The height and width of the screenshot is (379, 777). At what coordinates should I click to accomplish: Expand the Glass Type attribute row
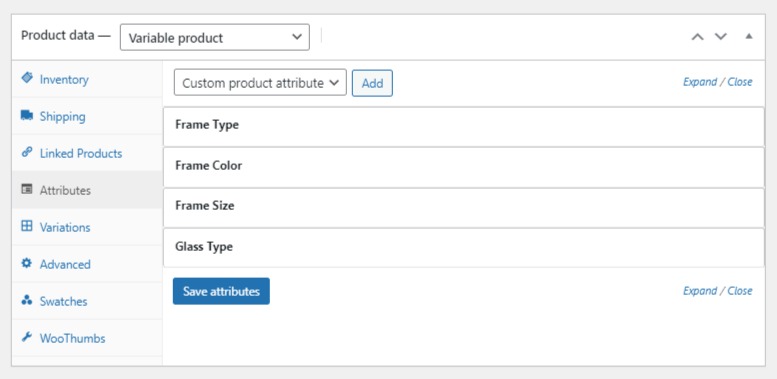tap(463, 247)
